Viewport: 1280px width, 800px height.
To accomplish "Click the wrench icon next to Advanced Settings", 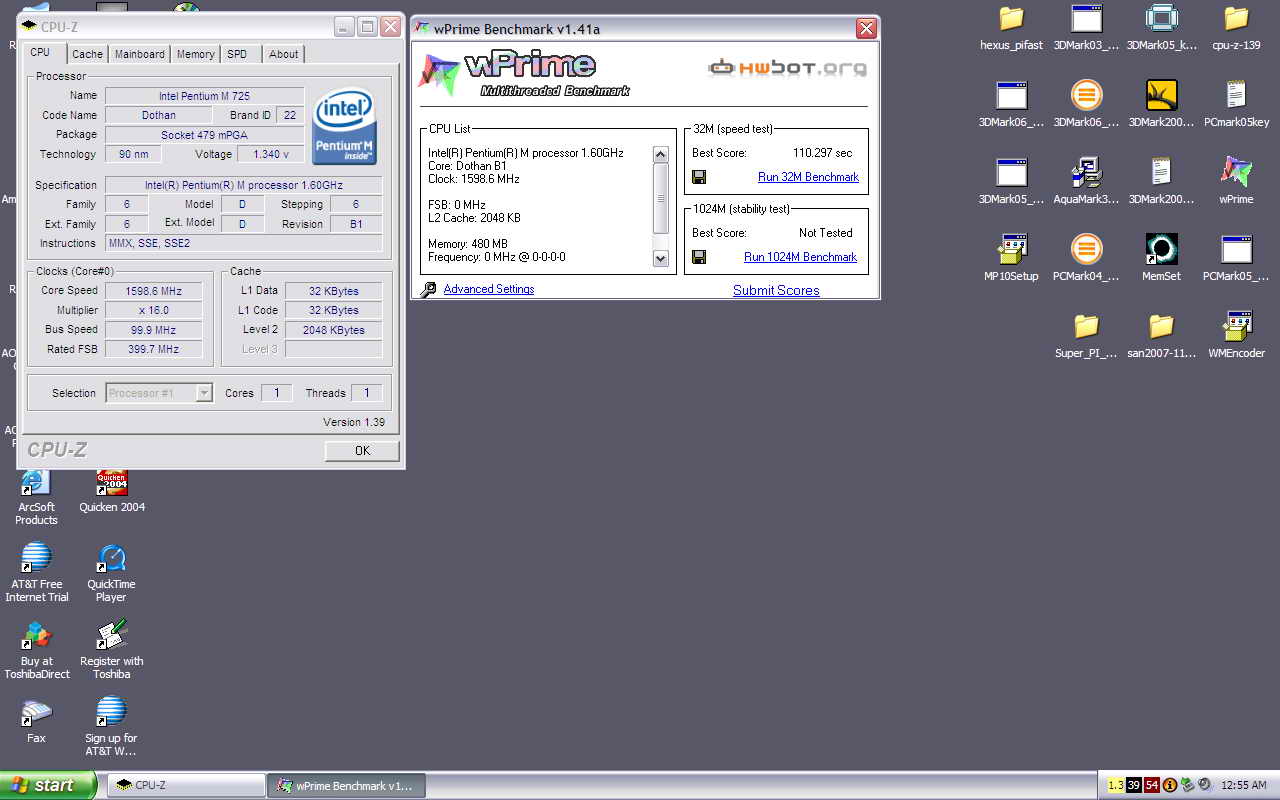I will pos(428,289).
